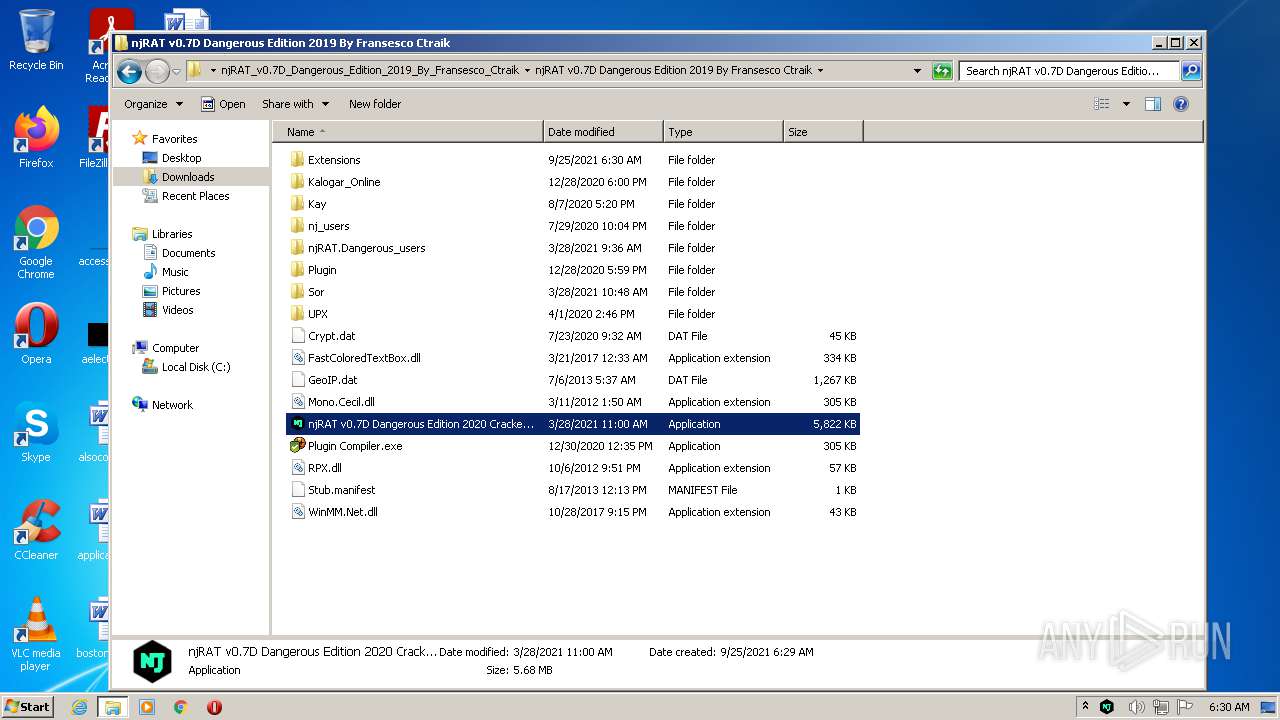Screen dimensions: 1280x720
Task: Open VLC media player desktop shortcut
Action: 36,634
